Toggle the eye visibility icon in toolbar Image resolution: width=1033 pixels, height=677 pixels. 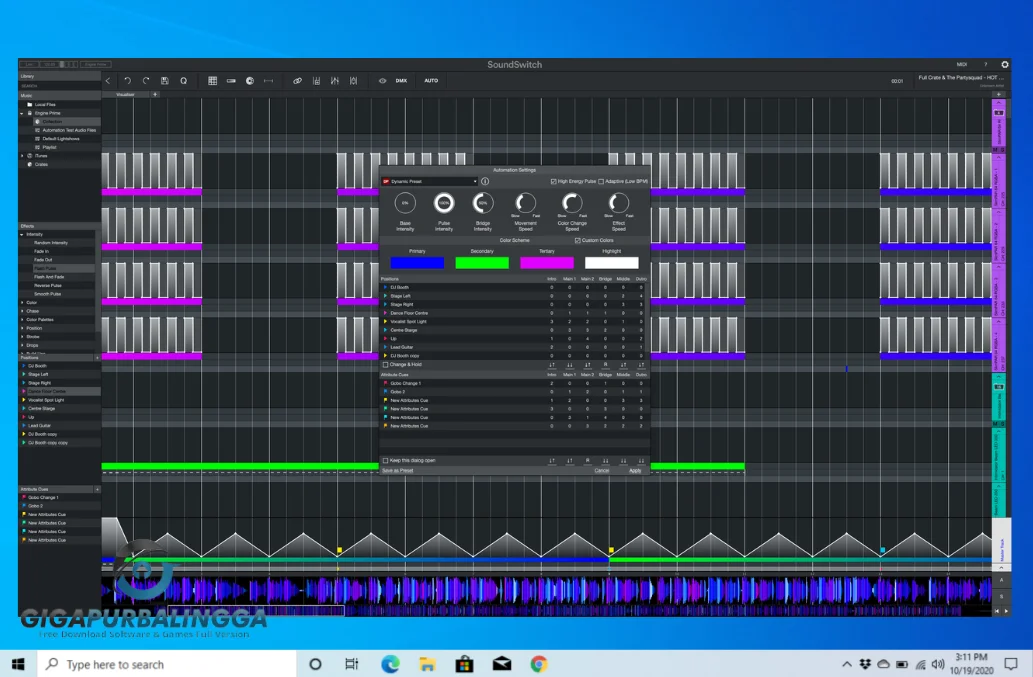pos(382,81)
